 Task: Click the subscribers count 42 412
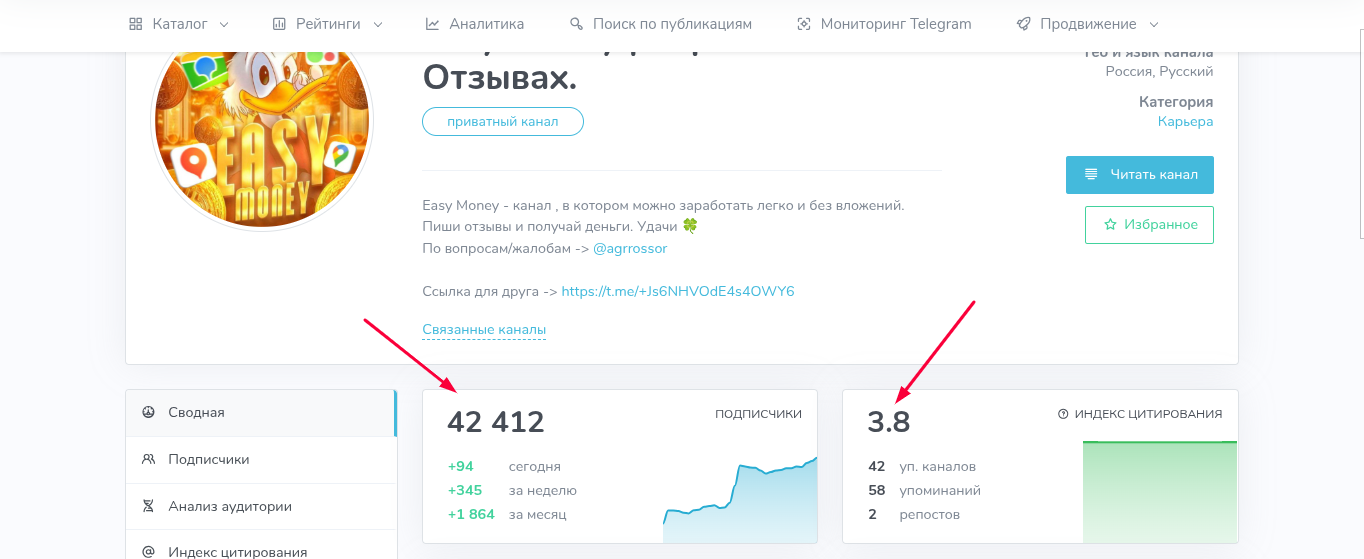pyautogui.click(x=496, y=422)
